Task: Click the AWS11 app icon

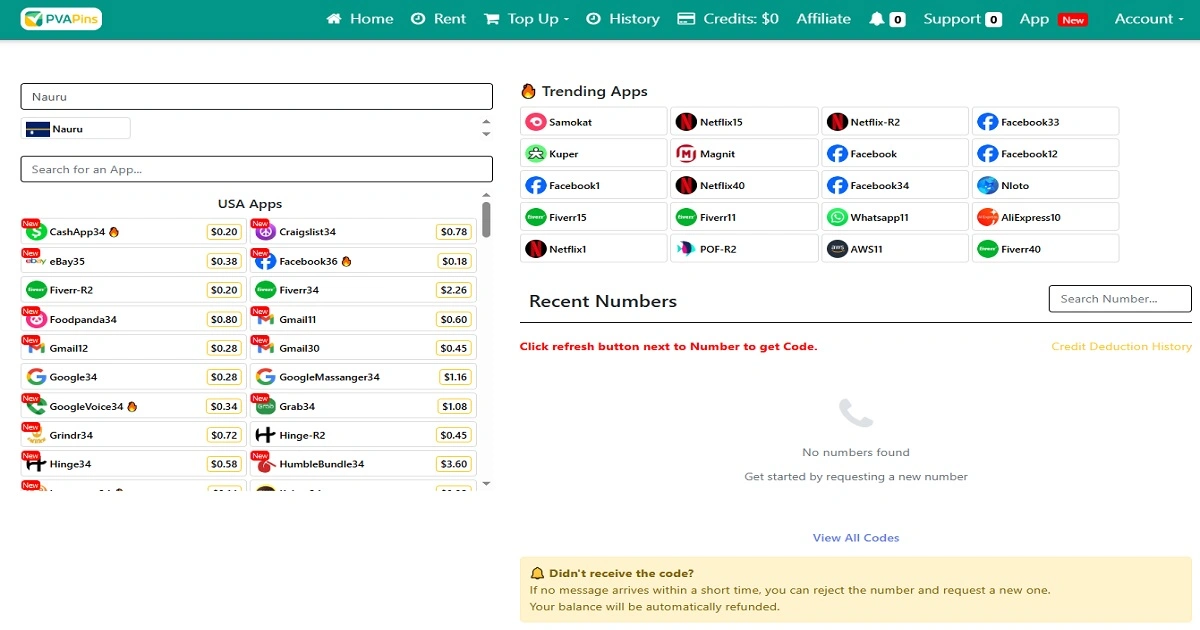Action: tap(837, 249)
